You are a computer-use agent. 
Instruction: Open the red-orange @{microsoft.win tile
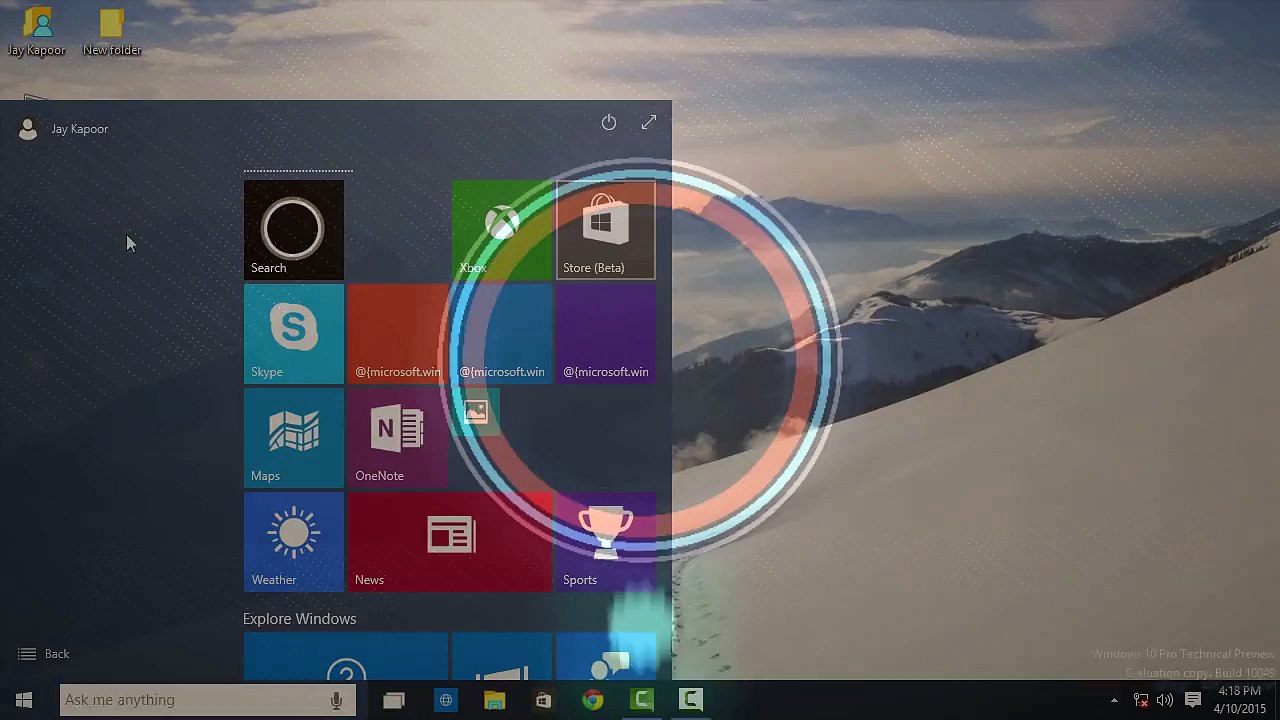point(397,333)
